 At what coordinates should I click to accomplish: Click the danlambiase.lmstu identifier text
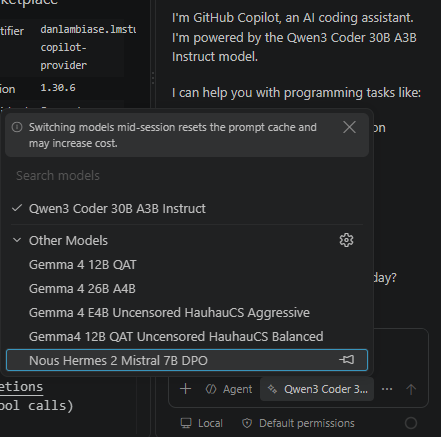88,29
